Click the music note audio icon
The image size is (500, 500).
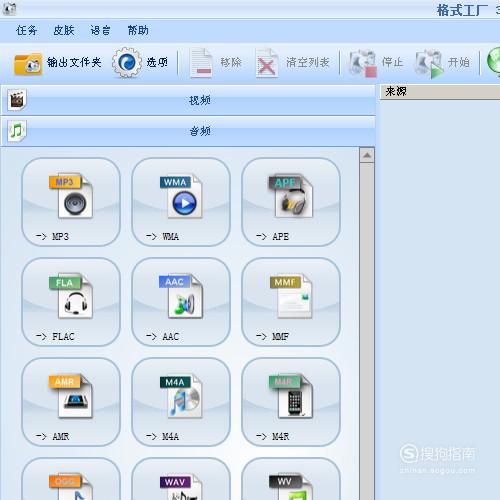[x=17, y=131]
